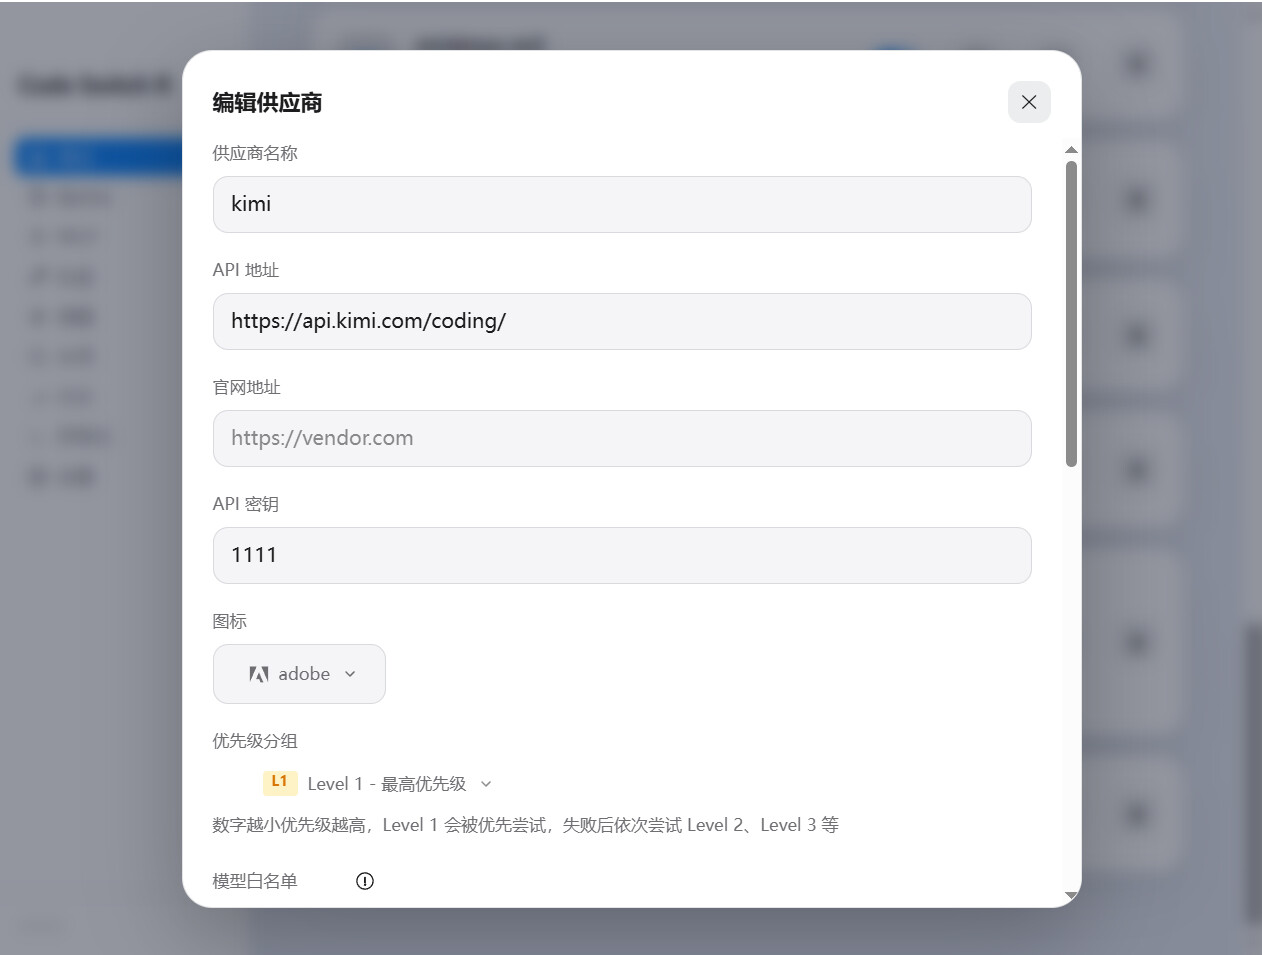Open the adobe icon dropdown
The width and height of the screenshot is (1262, 955).
[299, 674]
